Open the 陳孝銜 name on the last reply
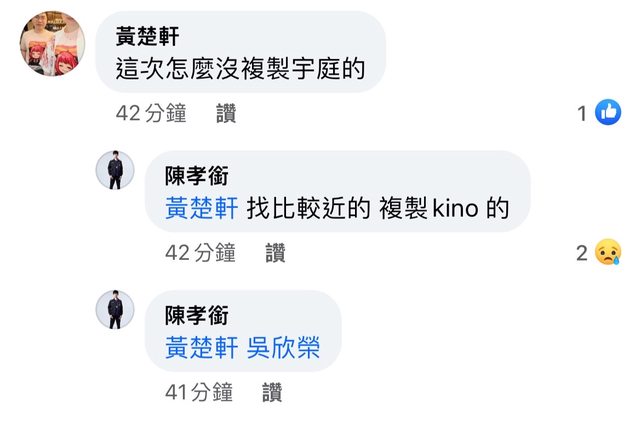This screenshot has width=641, height=428. [x=197, y=316]
